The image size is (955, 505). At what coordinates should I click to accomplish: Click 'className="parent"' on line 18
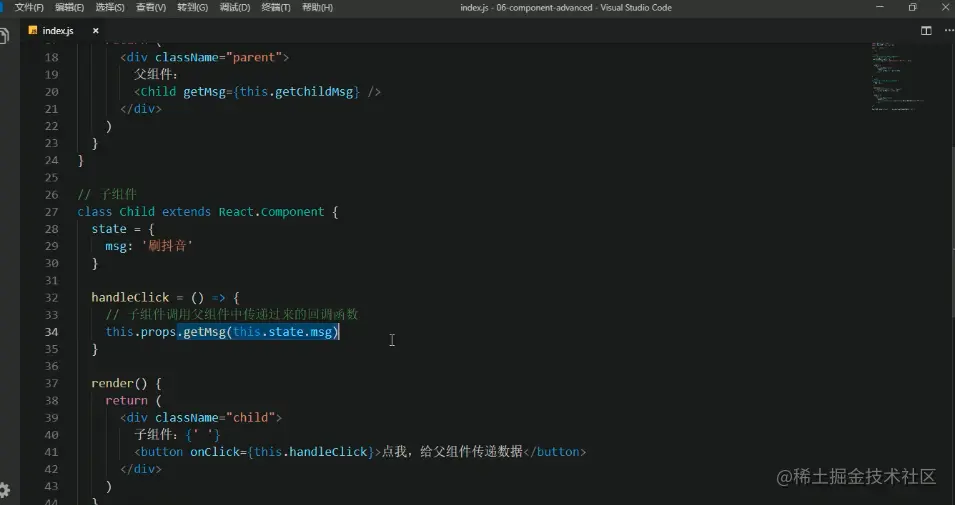[218, 57]
